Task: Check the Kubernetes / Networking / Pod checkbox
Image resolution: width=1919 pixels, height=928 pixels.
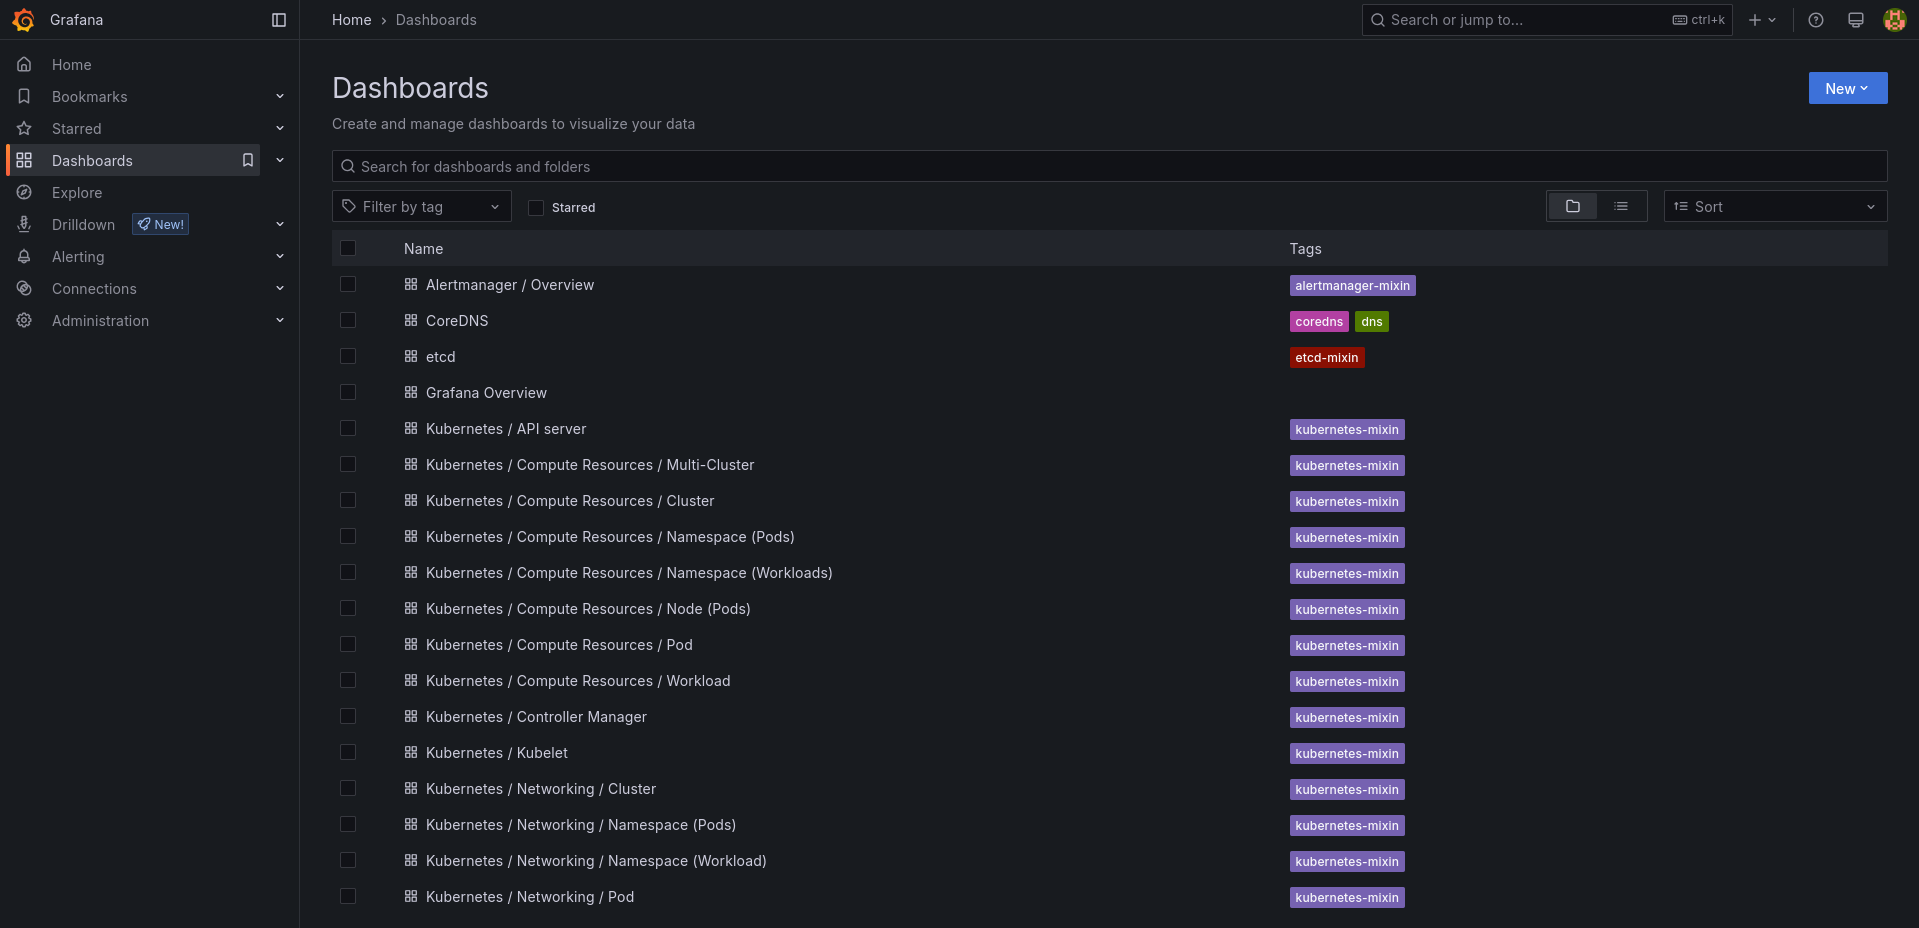Action: (x=348, y=896)
